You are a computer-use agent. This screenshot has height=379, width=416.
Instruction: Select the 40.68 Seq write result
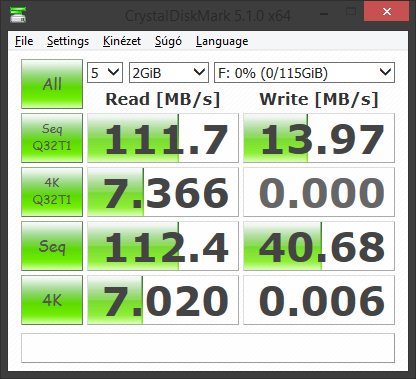pos(319,246)
